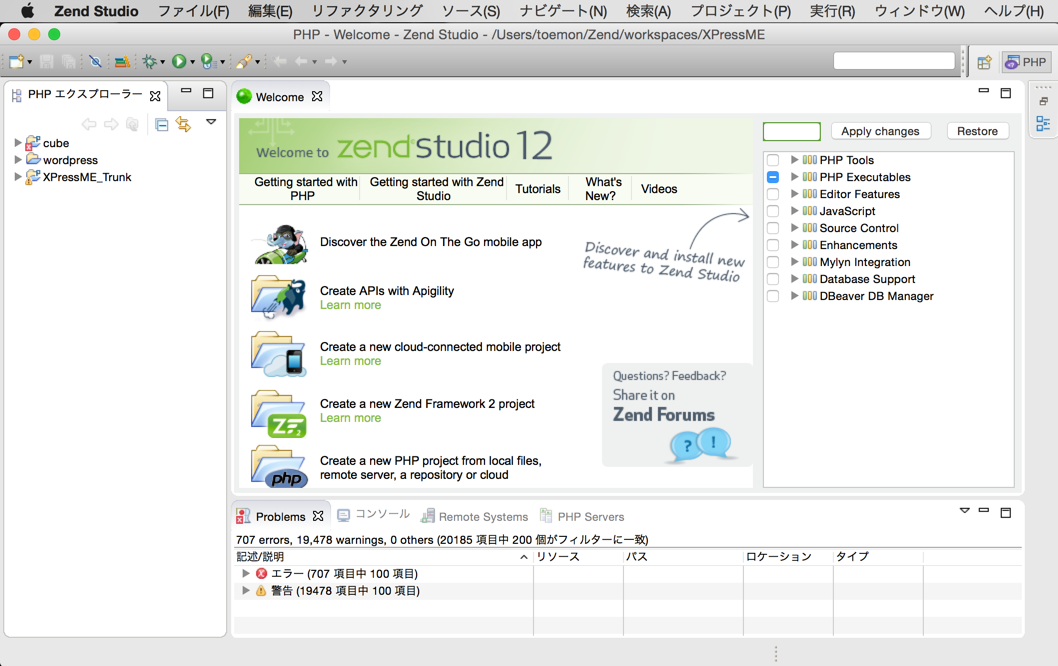Open the ファイル(F) menu
The height and width of the screenshot is (666, 1058).
194,11
